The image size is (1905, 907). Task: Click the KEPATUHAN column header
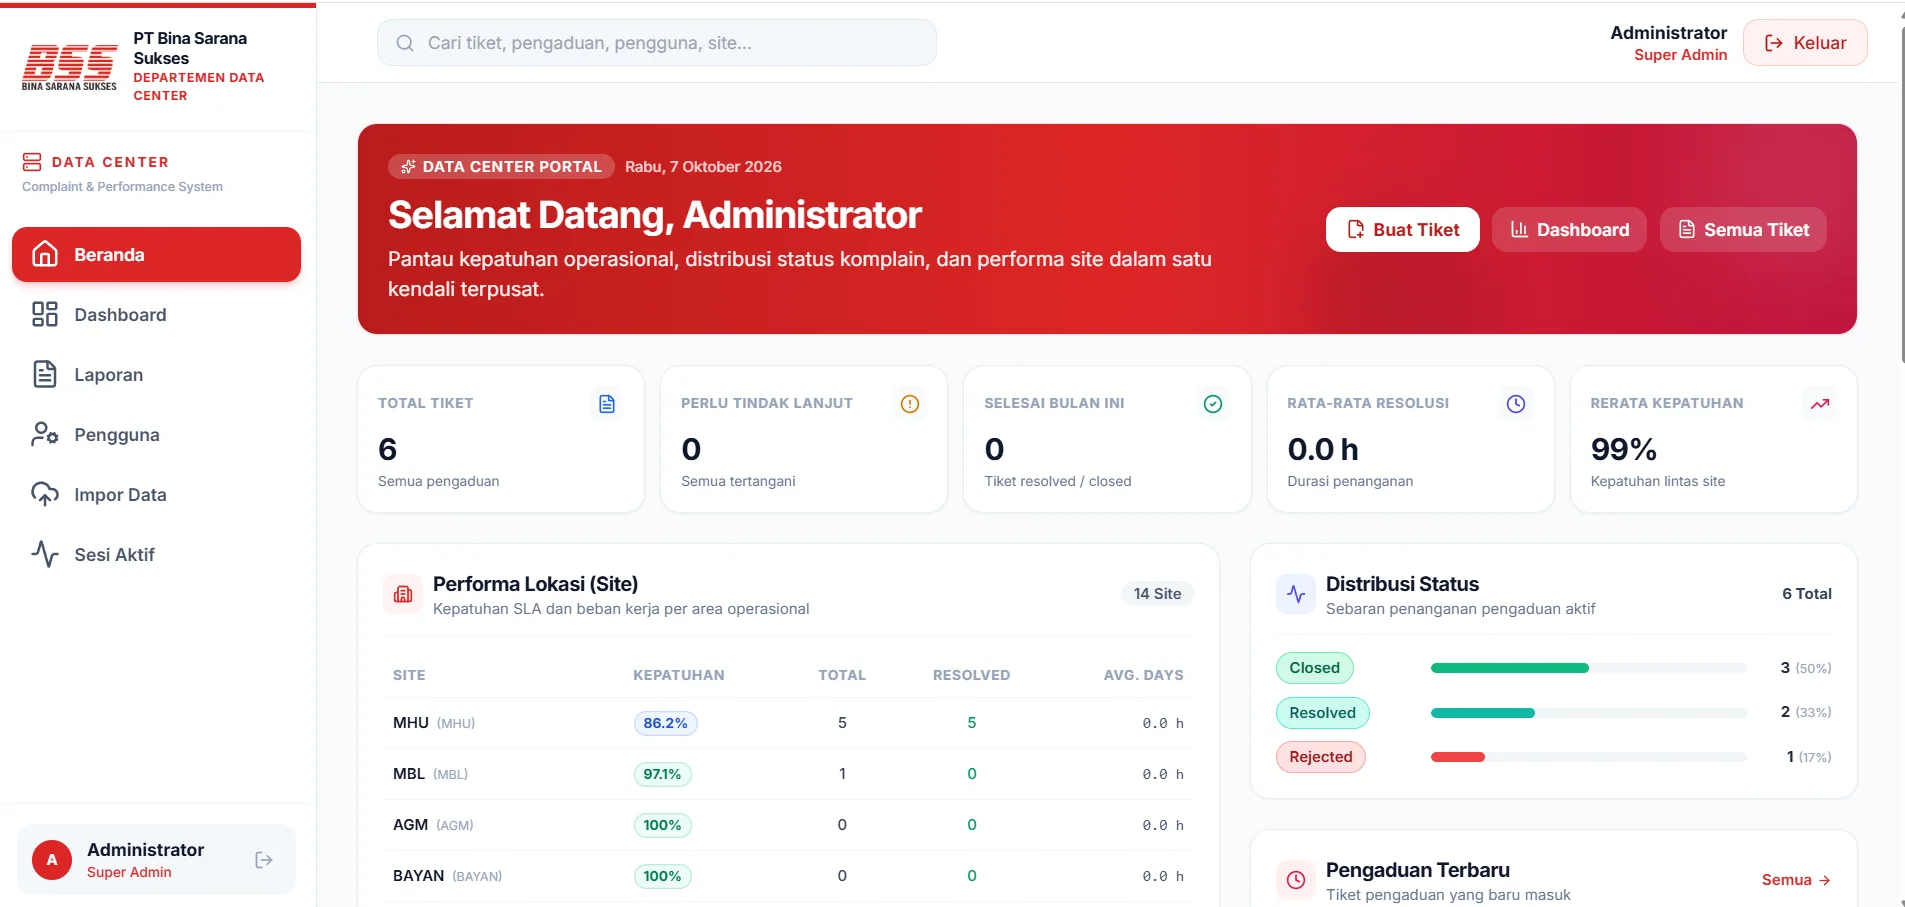[x=679, y=675]
